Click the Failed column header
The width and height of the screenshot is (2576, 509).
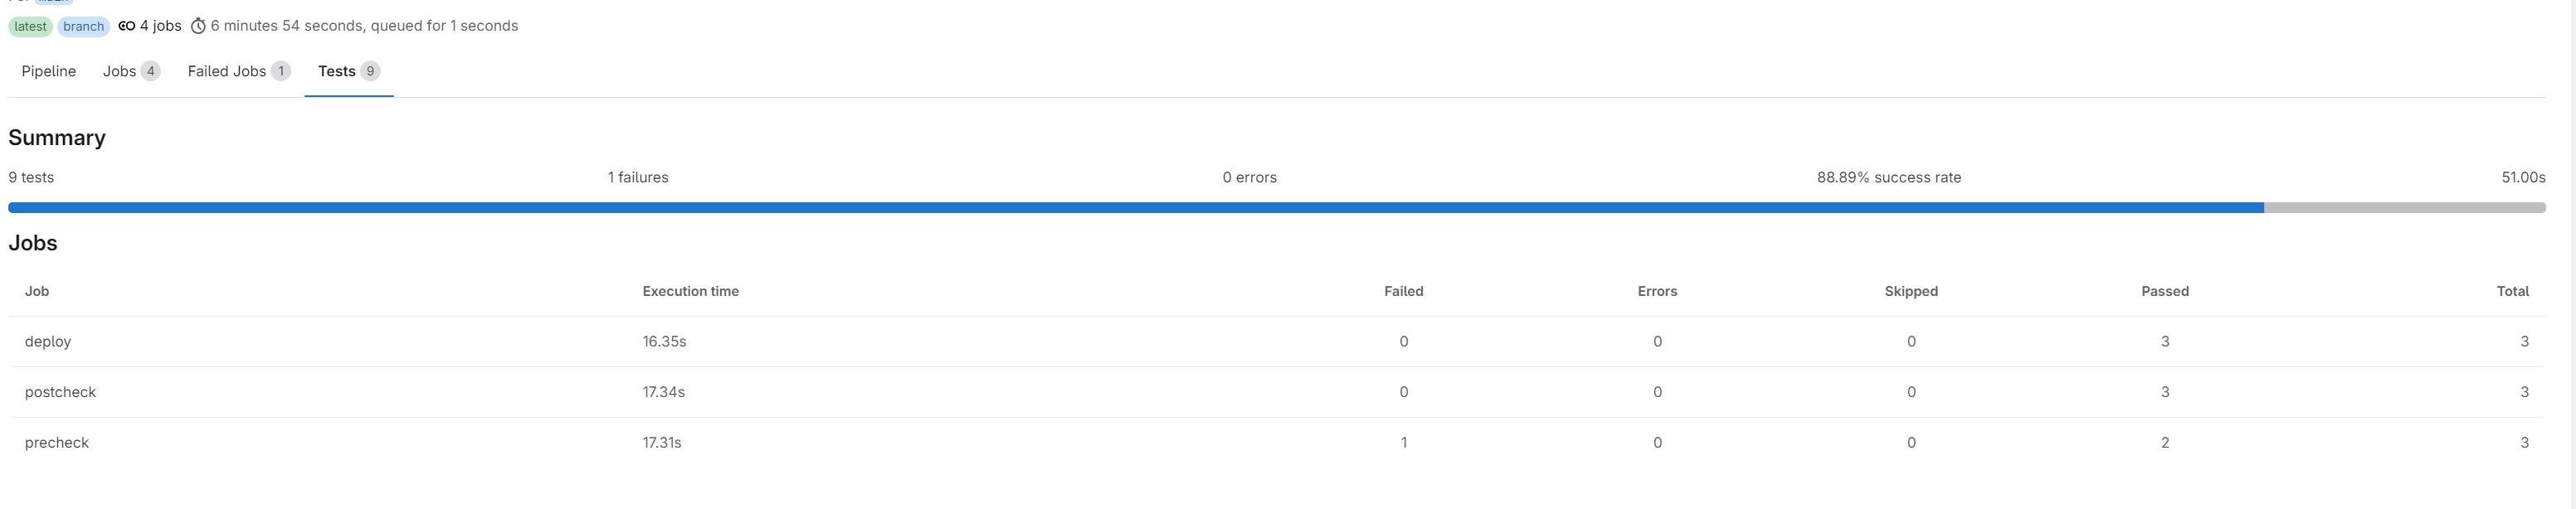[x=1403, y=291]
